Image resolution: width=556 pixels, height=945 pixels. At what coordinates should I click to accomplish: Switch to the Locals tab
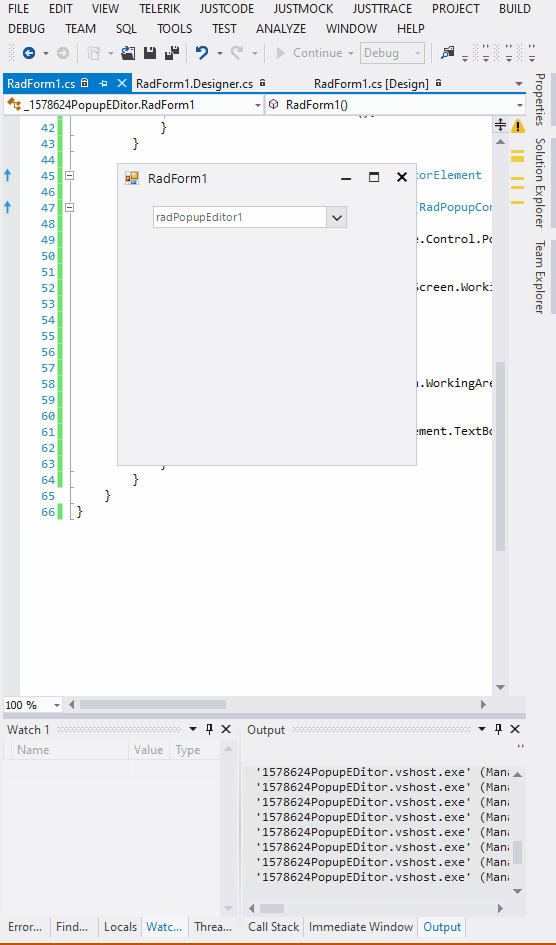[x=120, y=926]
